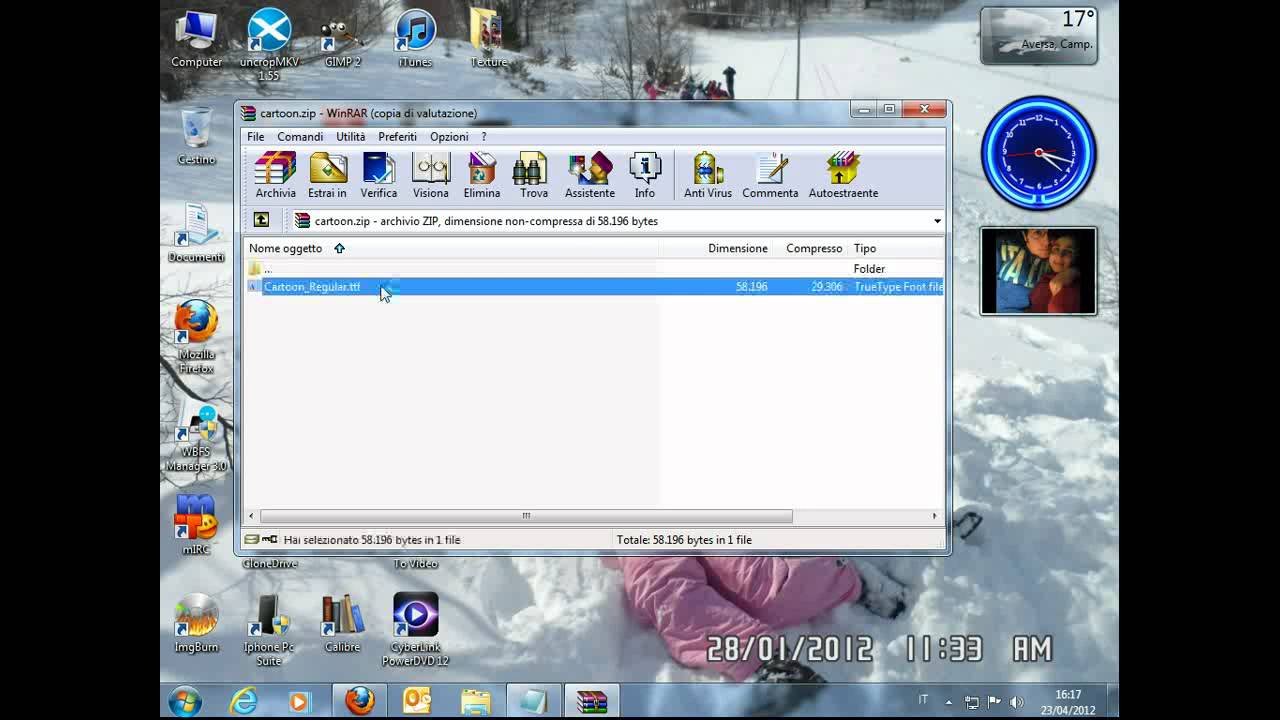Click the volume speaker tray icon

(1017, 702)
